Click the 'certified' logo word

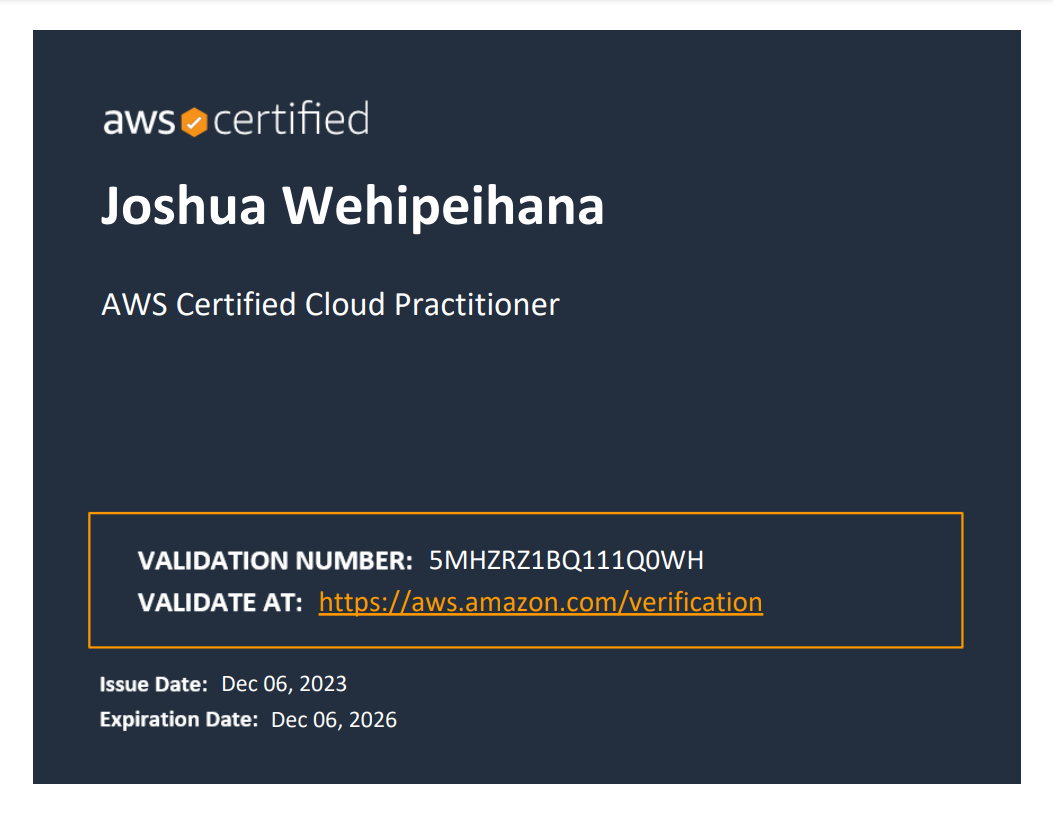click(291, 118)
